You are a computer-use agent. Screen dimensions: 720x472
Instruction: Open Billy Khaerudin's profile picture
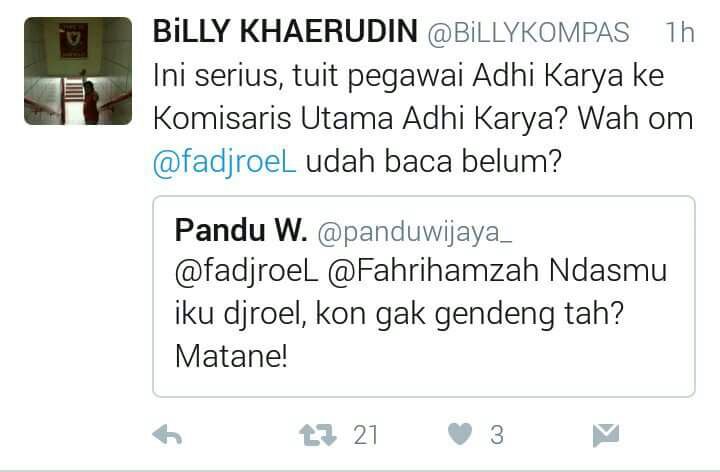click(x=78, y=71)
